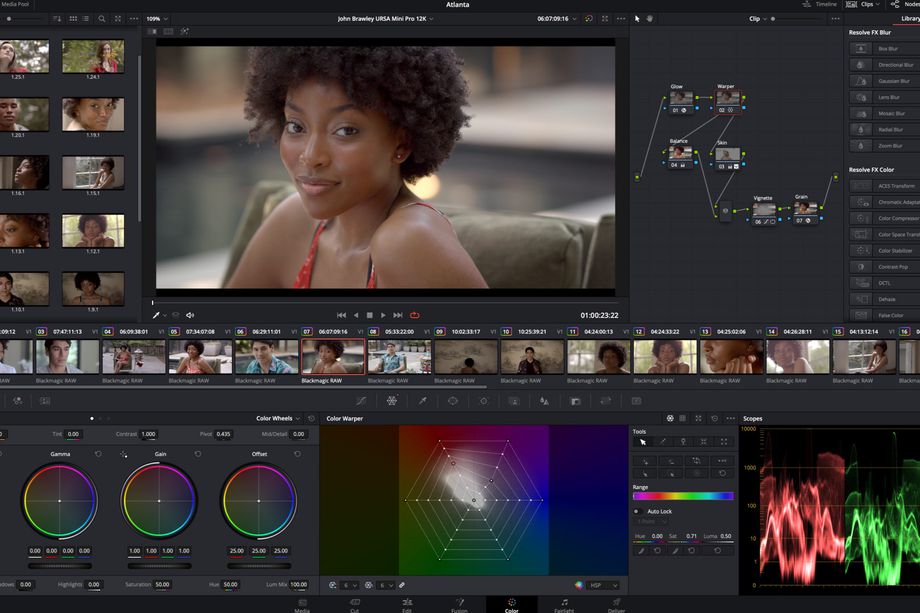Open the Clip dropdown above the node graph
The width and height of the screenshot is (920, 613).
(x=756, y=18)
